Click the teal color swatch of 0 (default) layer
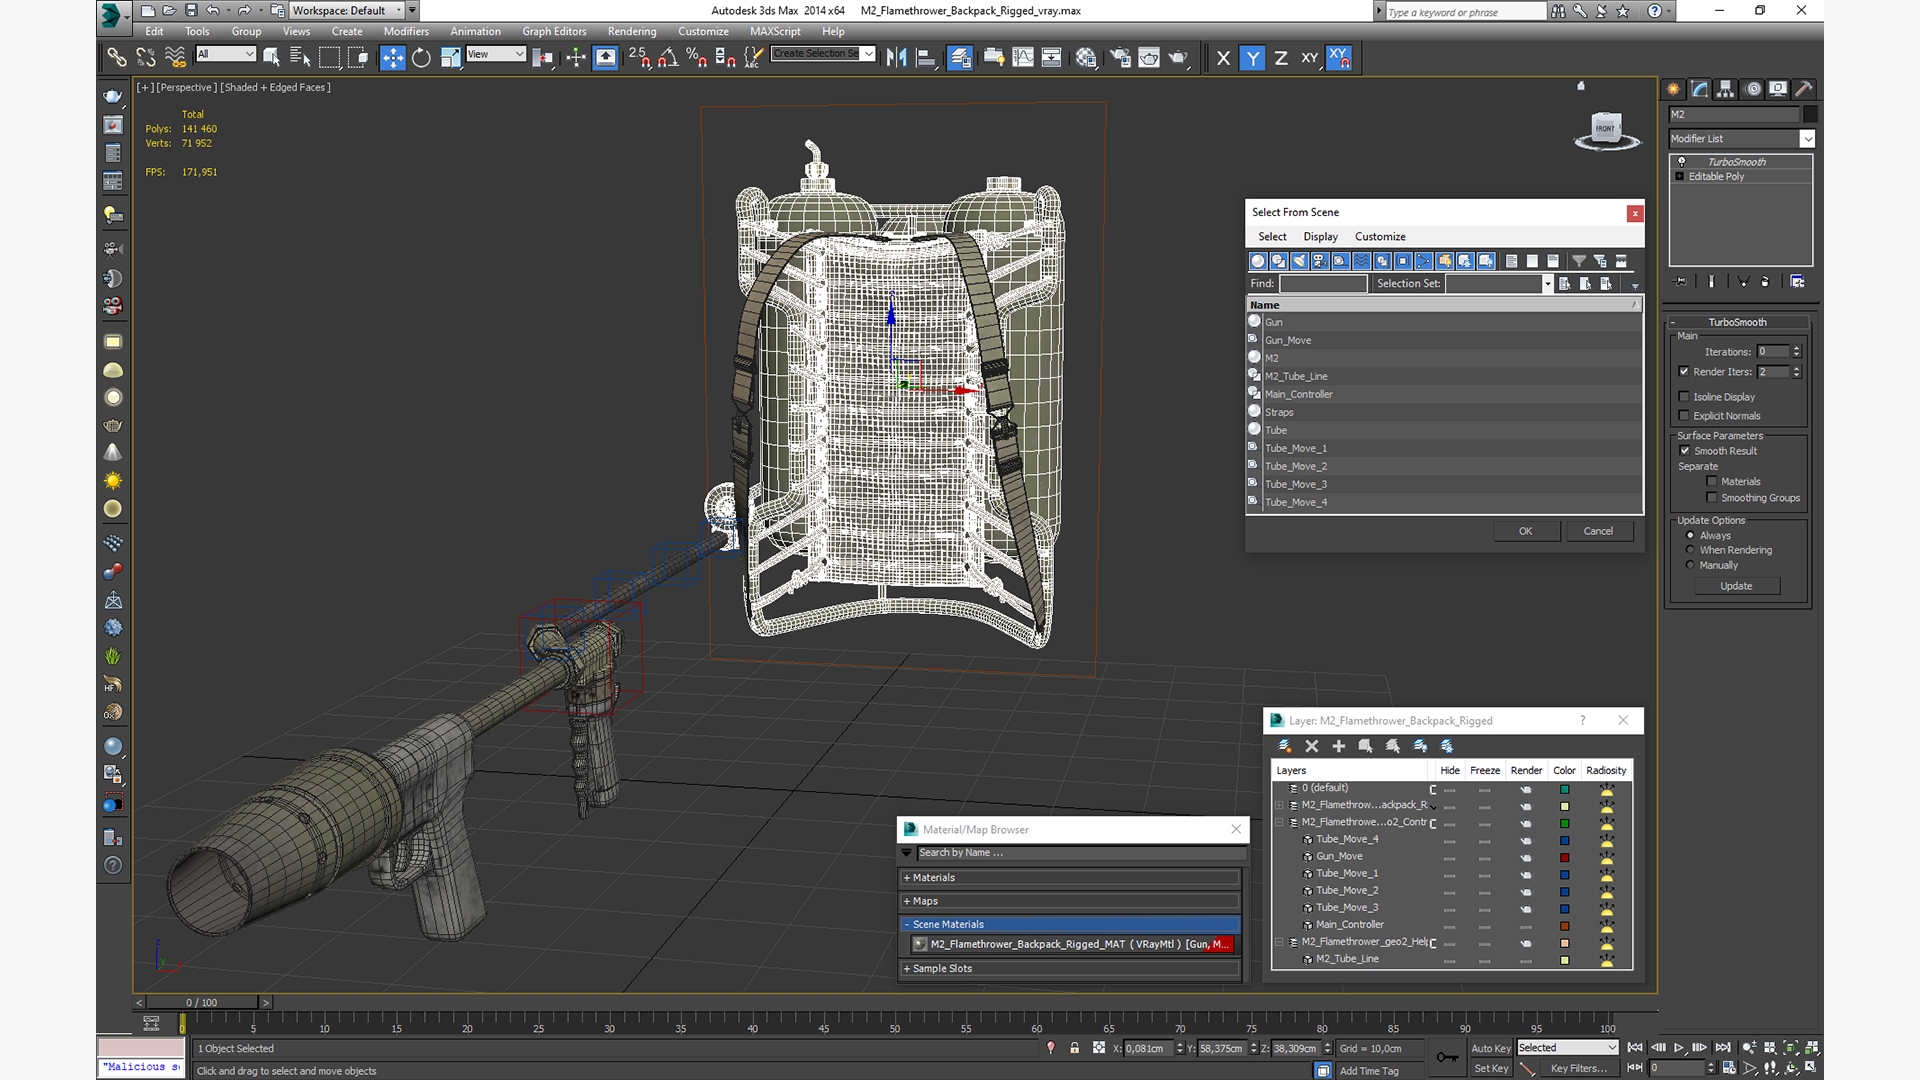1920x1080 pixels. coord(1565,789)
